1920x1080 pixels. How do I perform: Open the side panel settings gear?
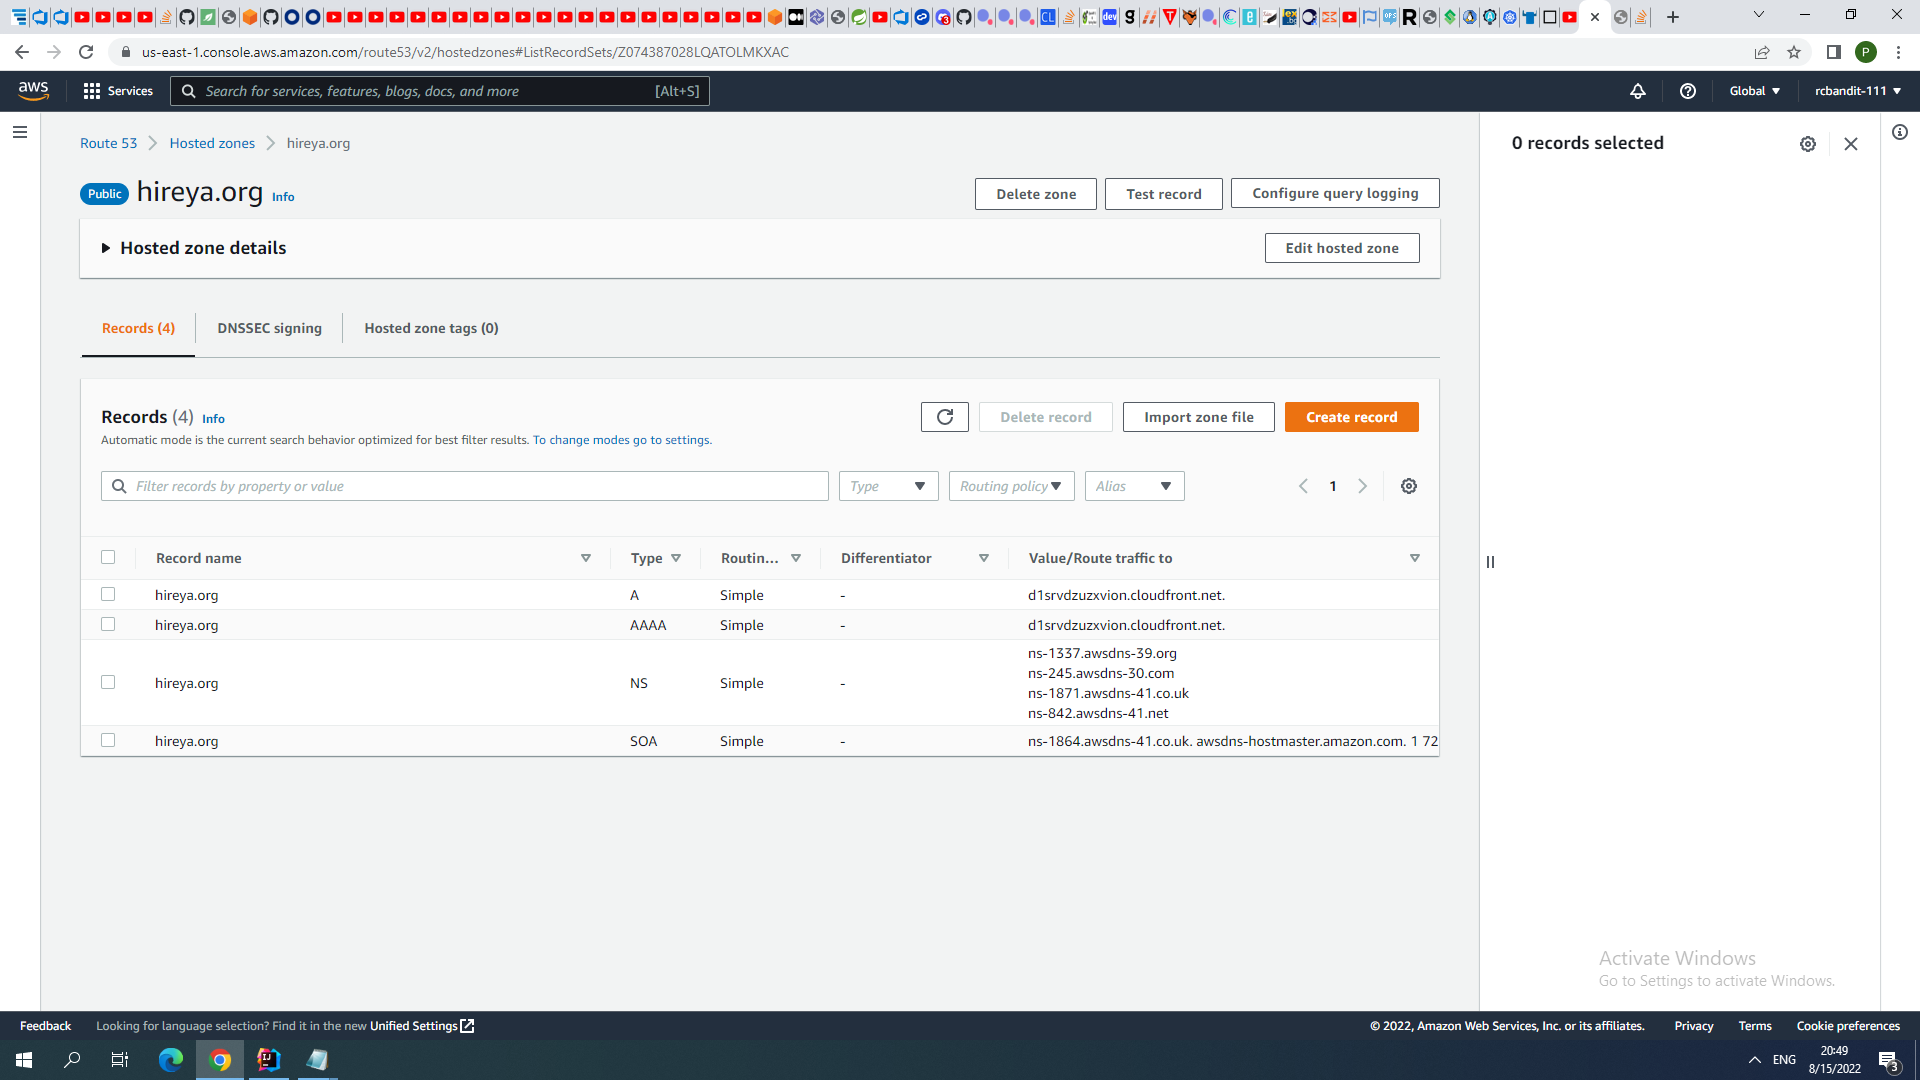pyautogui.click(x=1808, y=144)
